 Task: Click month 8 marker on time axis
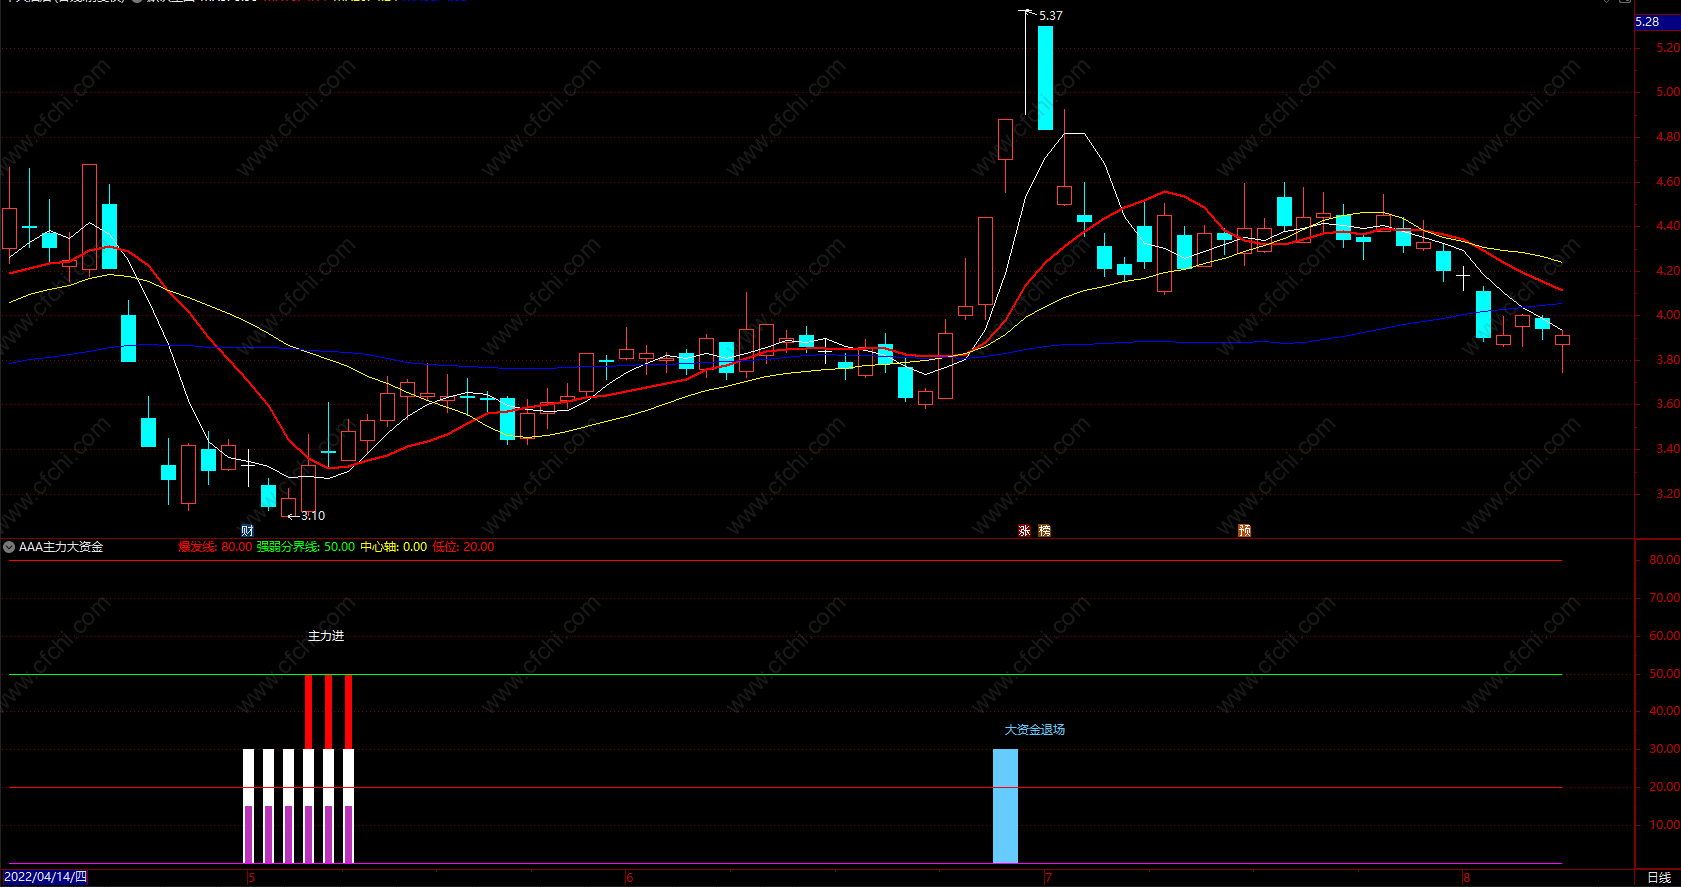(1467, 878)
